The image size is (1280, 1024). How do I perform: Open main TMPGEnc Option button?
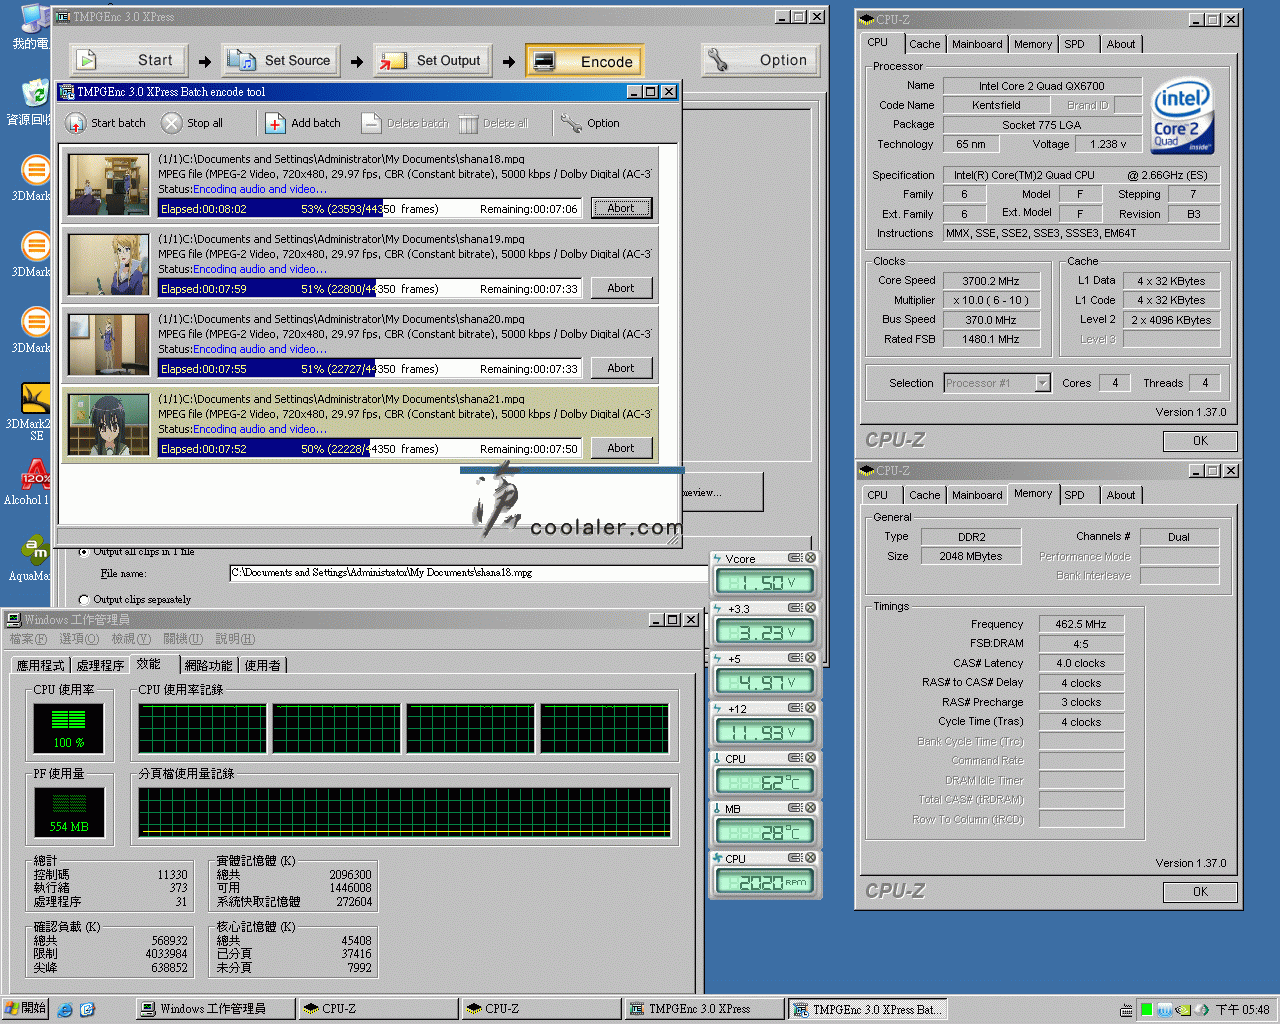(761, 60)
